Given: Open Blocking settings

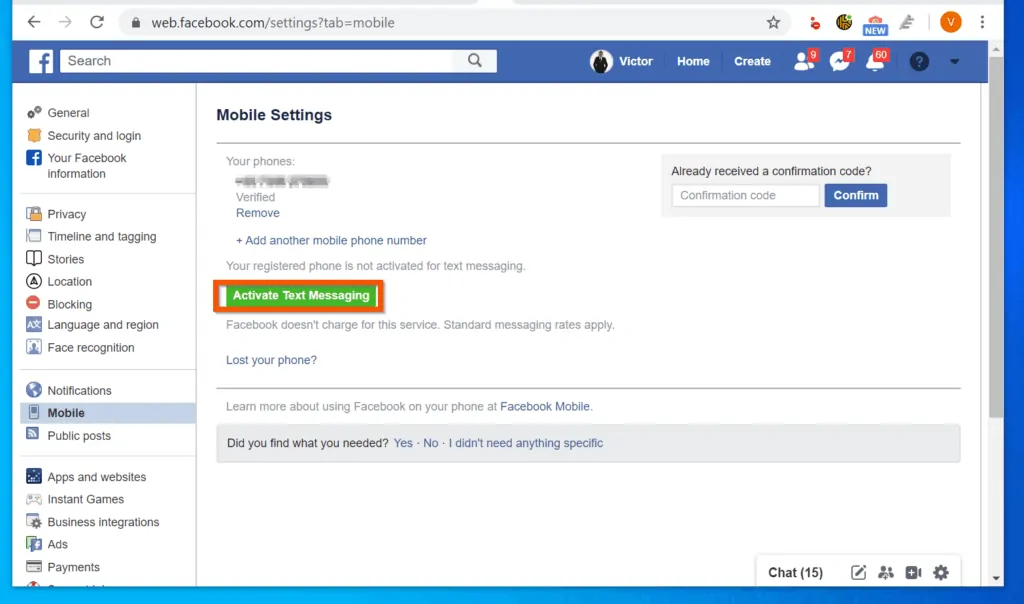Looking at the screenshot, I should (69, 304).
